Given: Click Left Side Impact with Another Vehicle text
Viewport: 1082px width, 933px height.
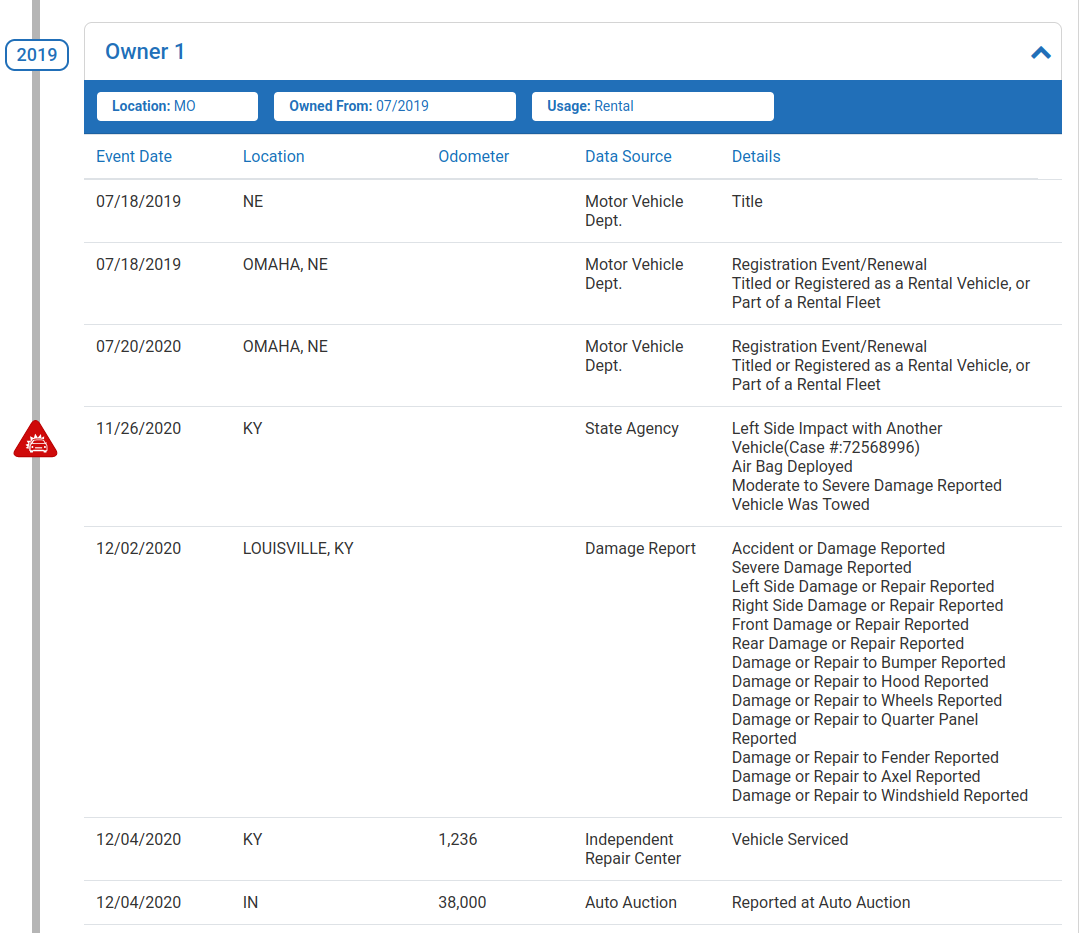Looking at the screenshot, I should pyautogui.click(x=836, y=438).
